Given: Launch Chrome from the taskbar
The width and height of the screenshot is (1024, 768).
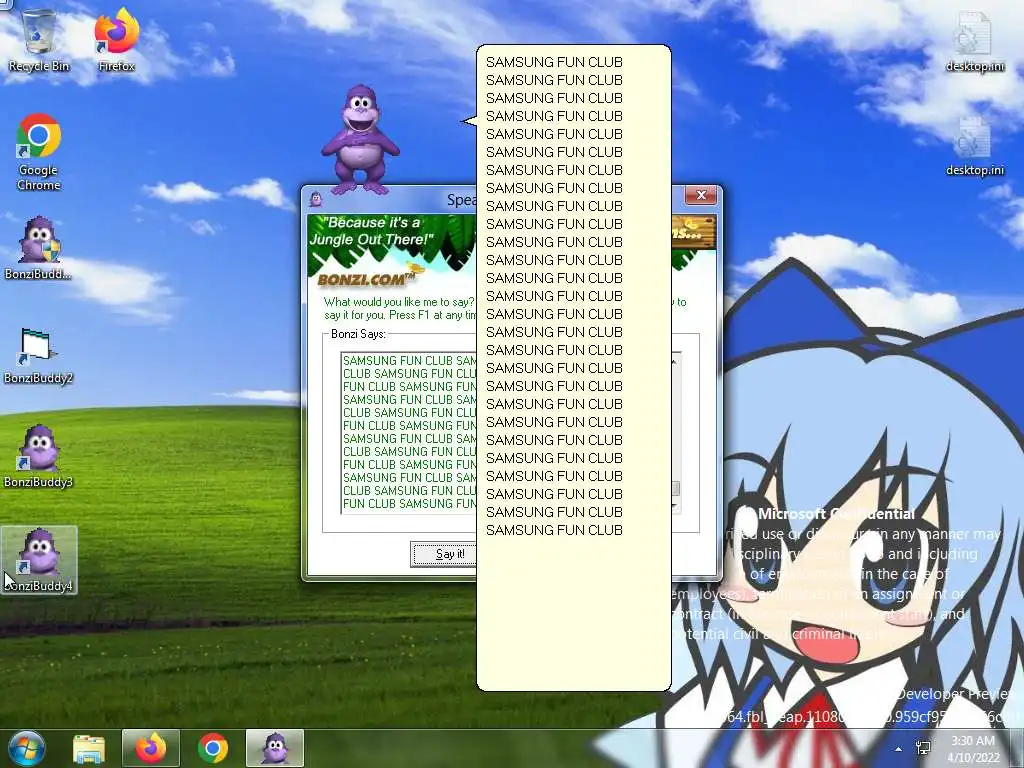Looking at the screenshot, I should pyautogui.click(x=213, y=748).
